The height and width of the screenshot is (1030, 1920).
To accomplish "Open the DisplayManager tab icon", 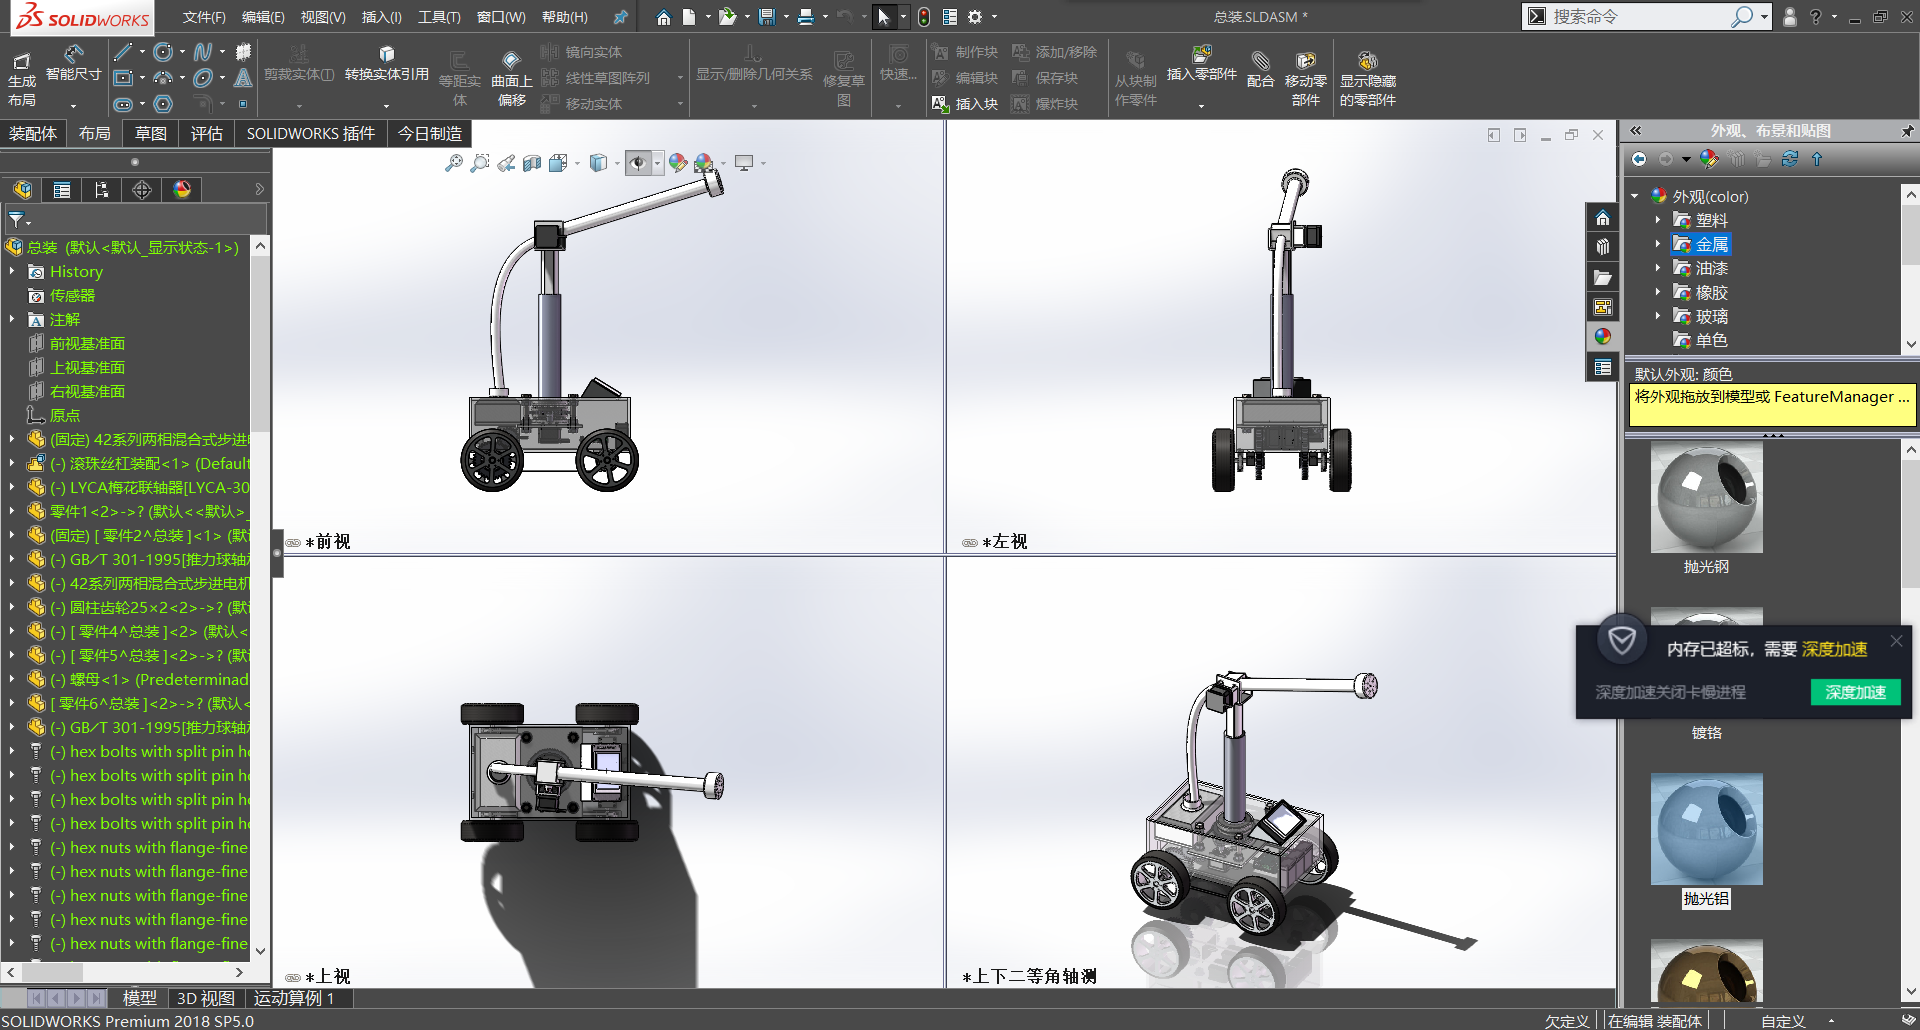I will [182, 190].
